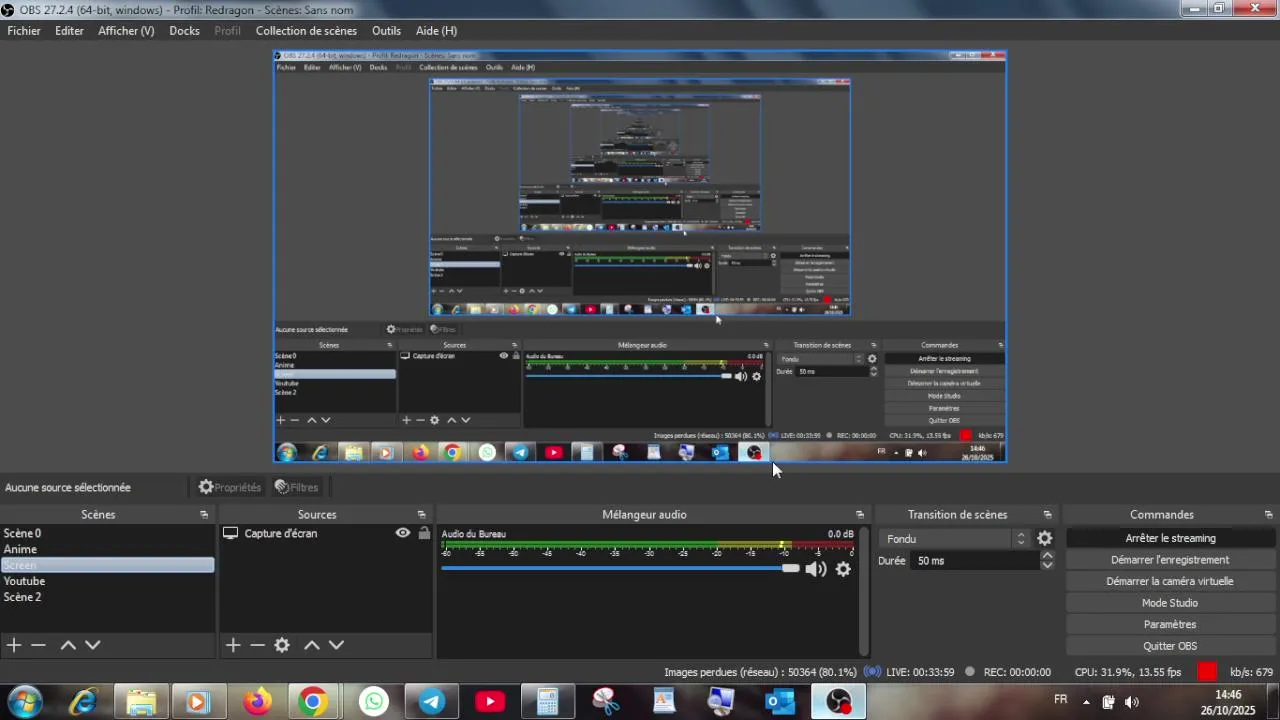Click the Audio du Bureau volume slider handle
The image size is (1280, 720).
tap(791, 568)
